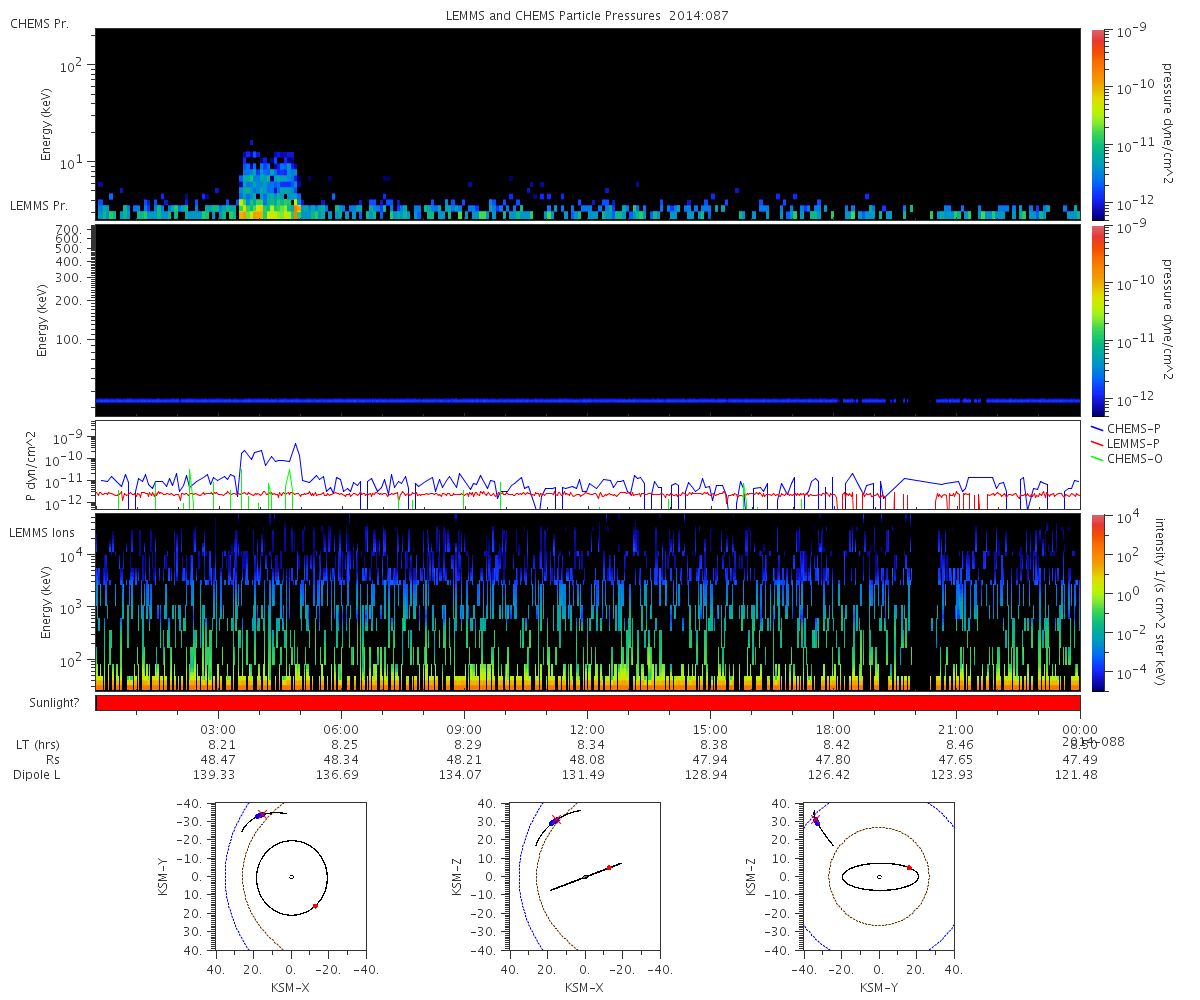Click the CHEMS pressure color bar
The width and height of the screenshot is (1200, 1000).
click(x=1098, y=124)
